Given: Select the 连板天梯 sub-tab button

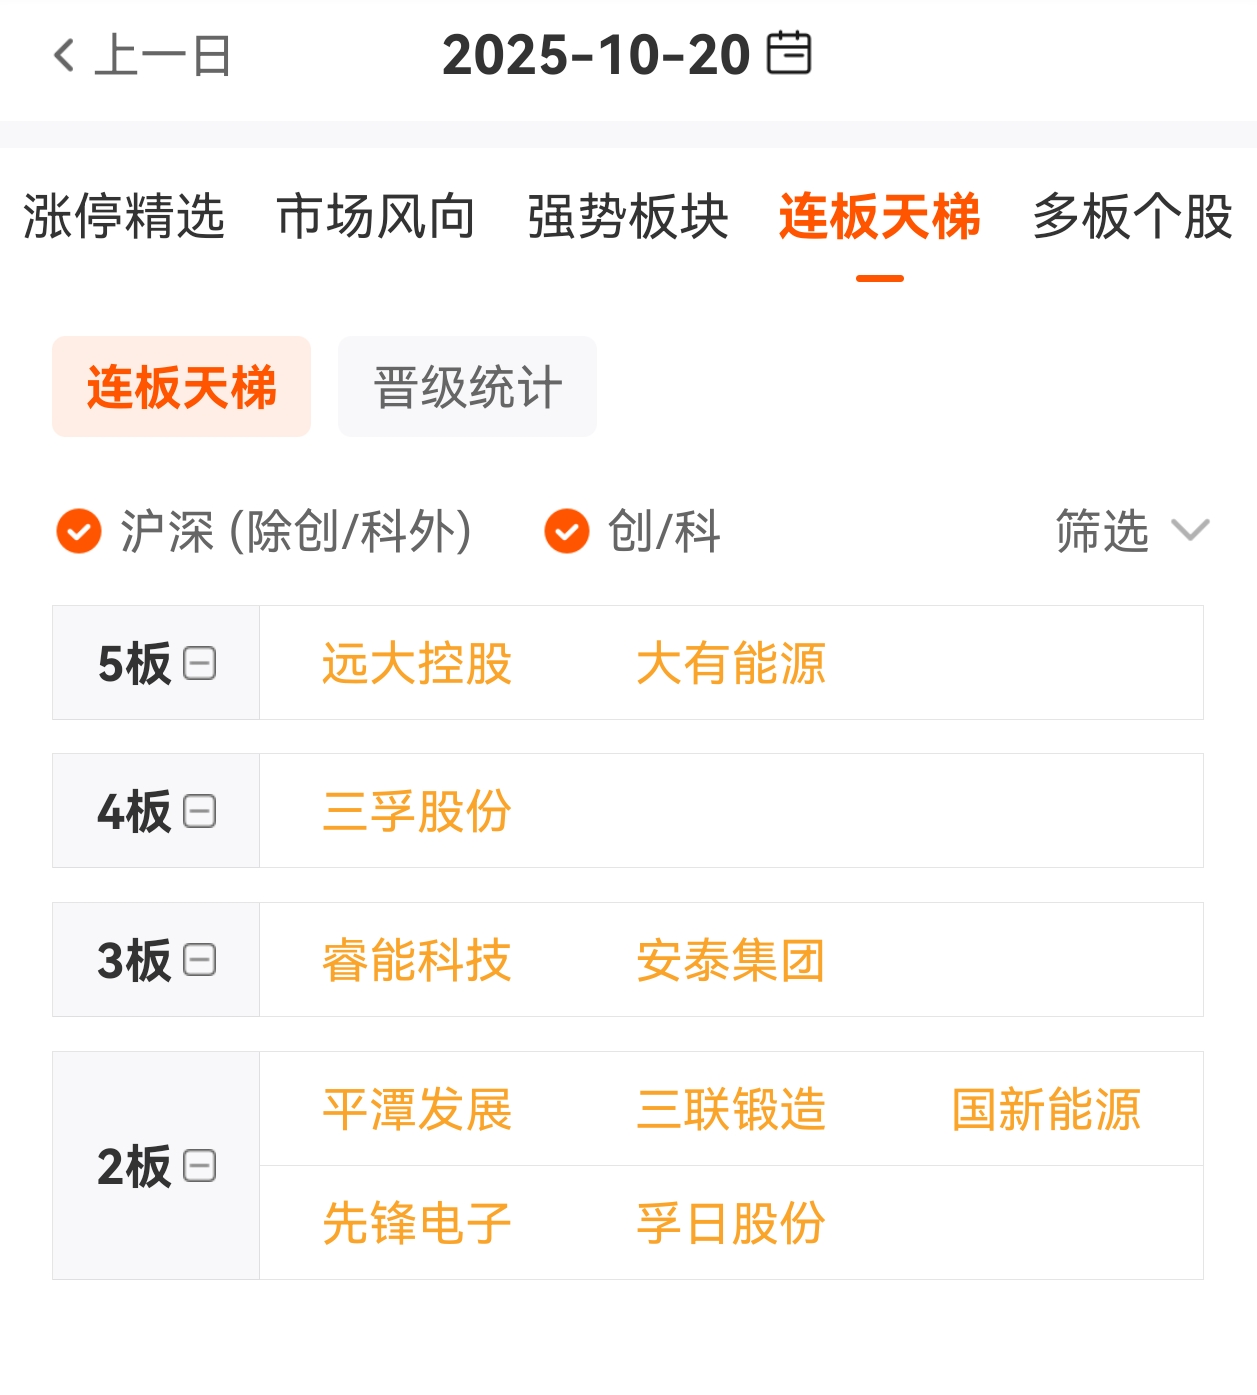Looking at the screenshot, I should pos(181,387).
